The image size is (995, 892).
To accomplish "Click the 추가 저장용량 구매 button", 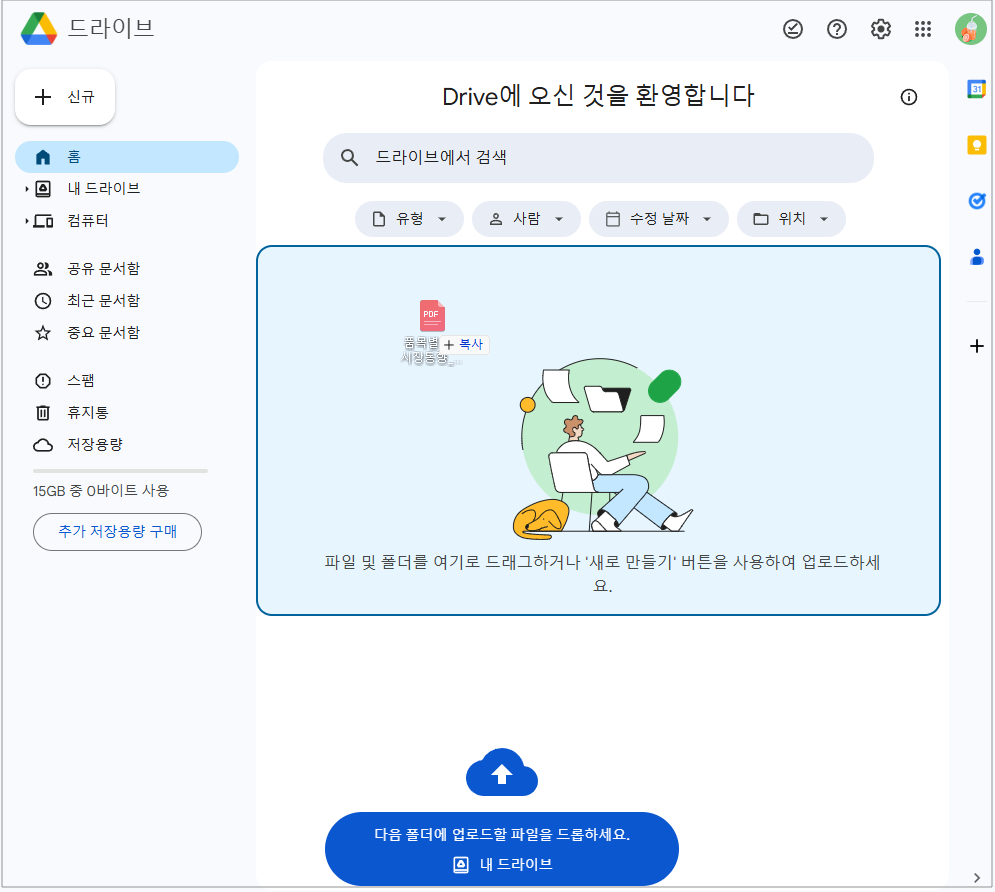I will point(117,532).
